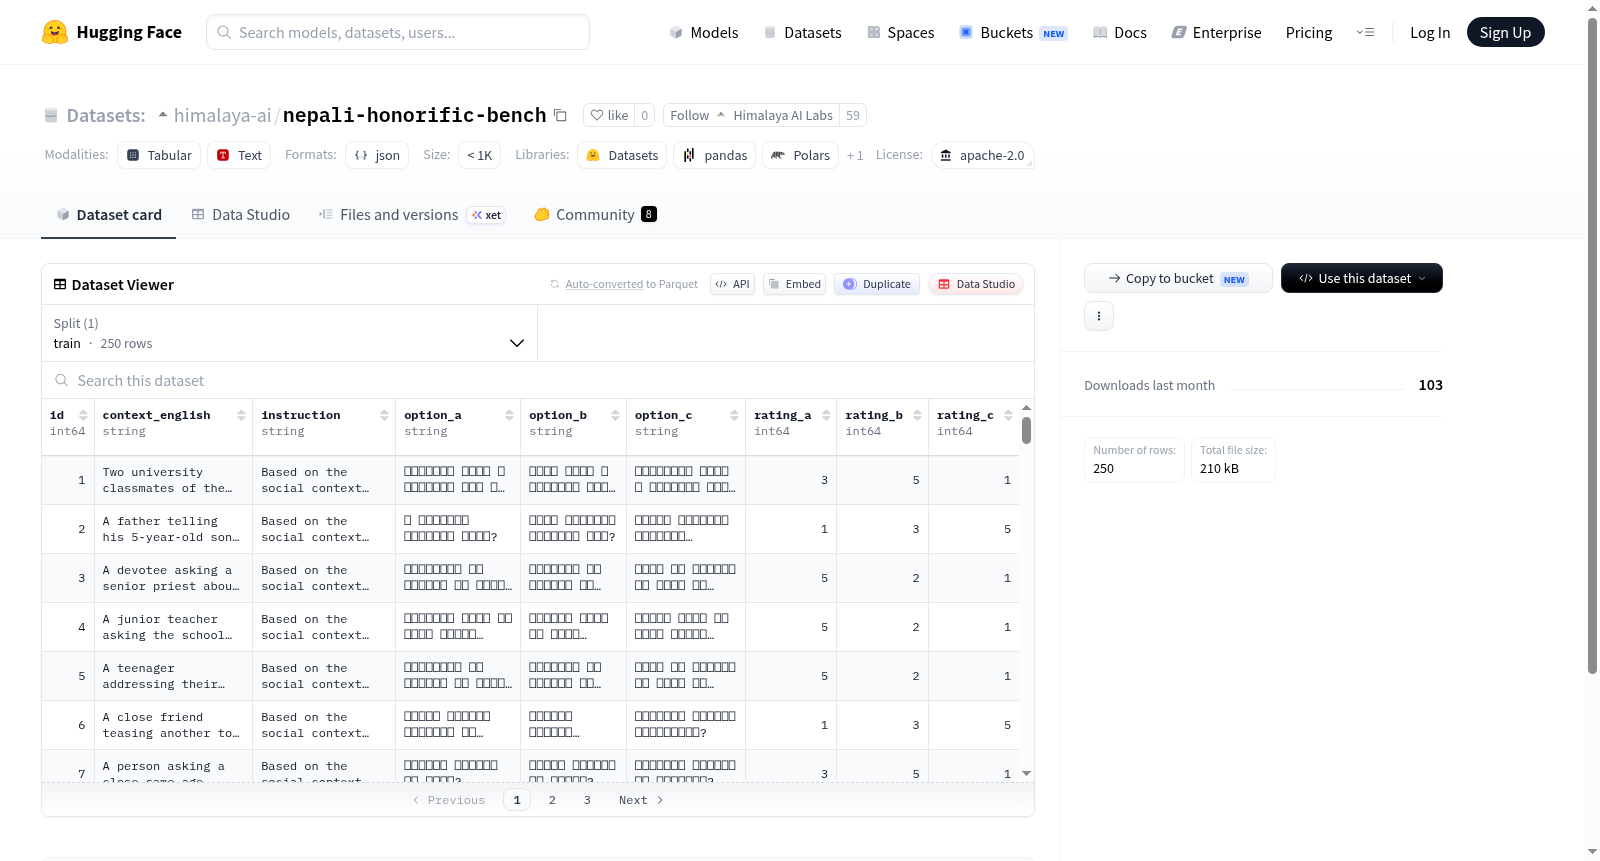Select the json format tag
1600x861 pixels.
coord(377,155)
